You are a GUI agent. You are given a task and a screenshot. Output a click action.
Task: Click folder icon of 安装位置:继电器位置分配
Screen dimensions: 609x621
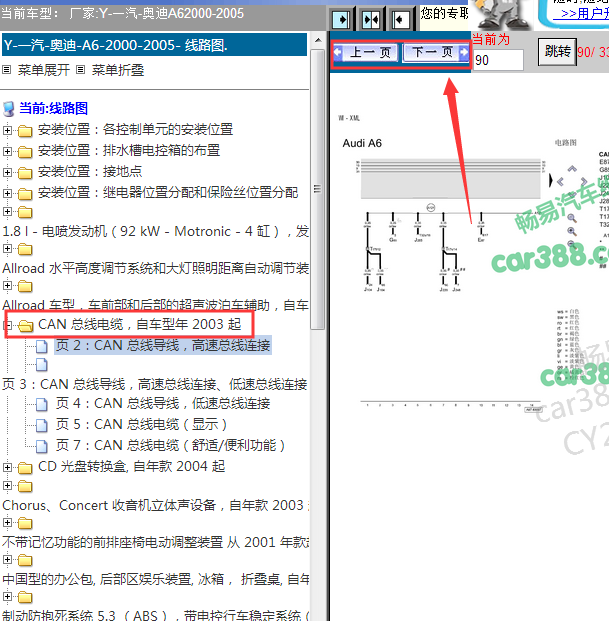tap(25, 193)
